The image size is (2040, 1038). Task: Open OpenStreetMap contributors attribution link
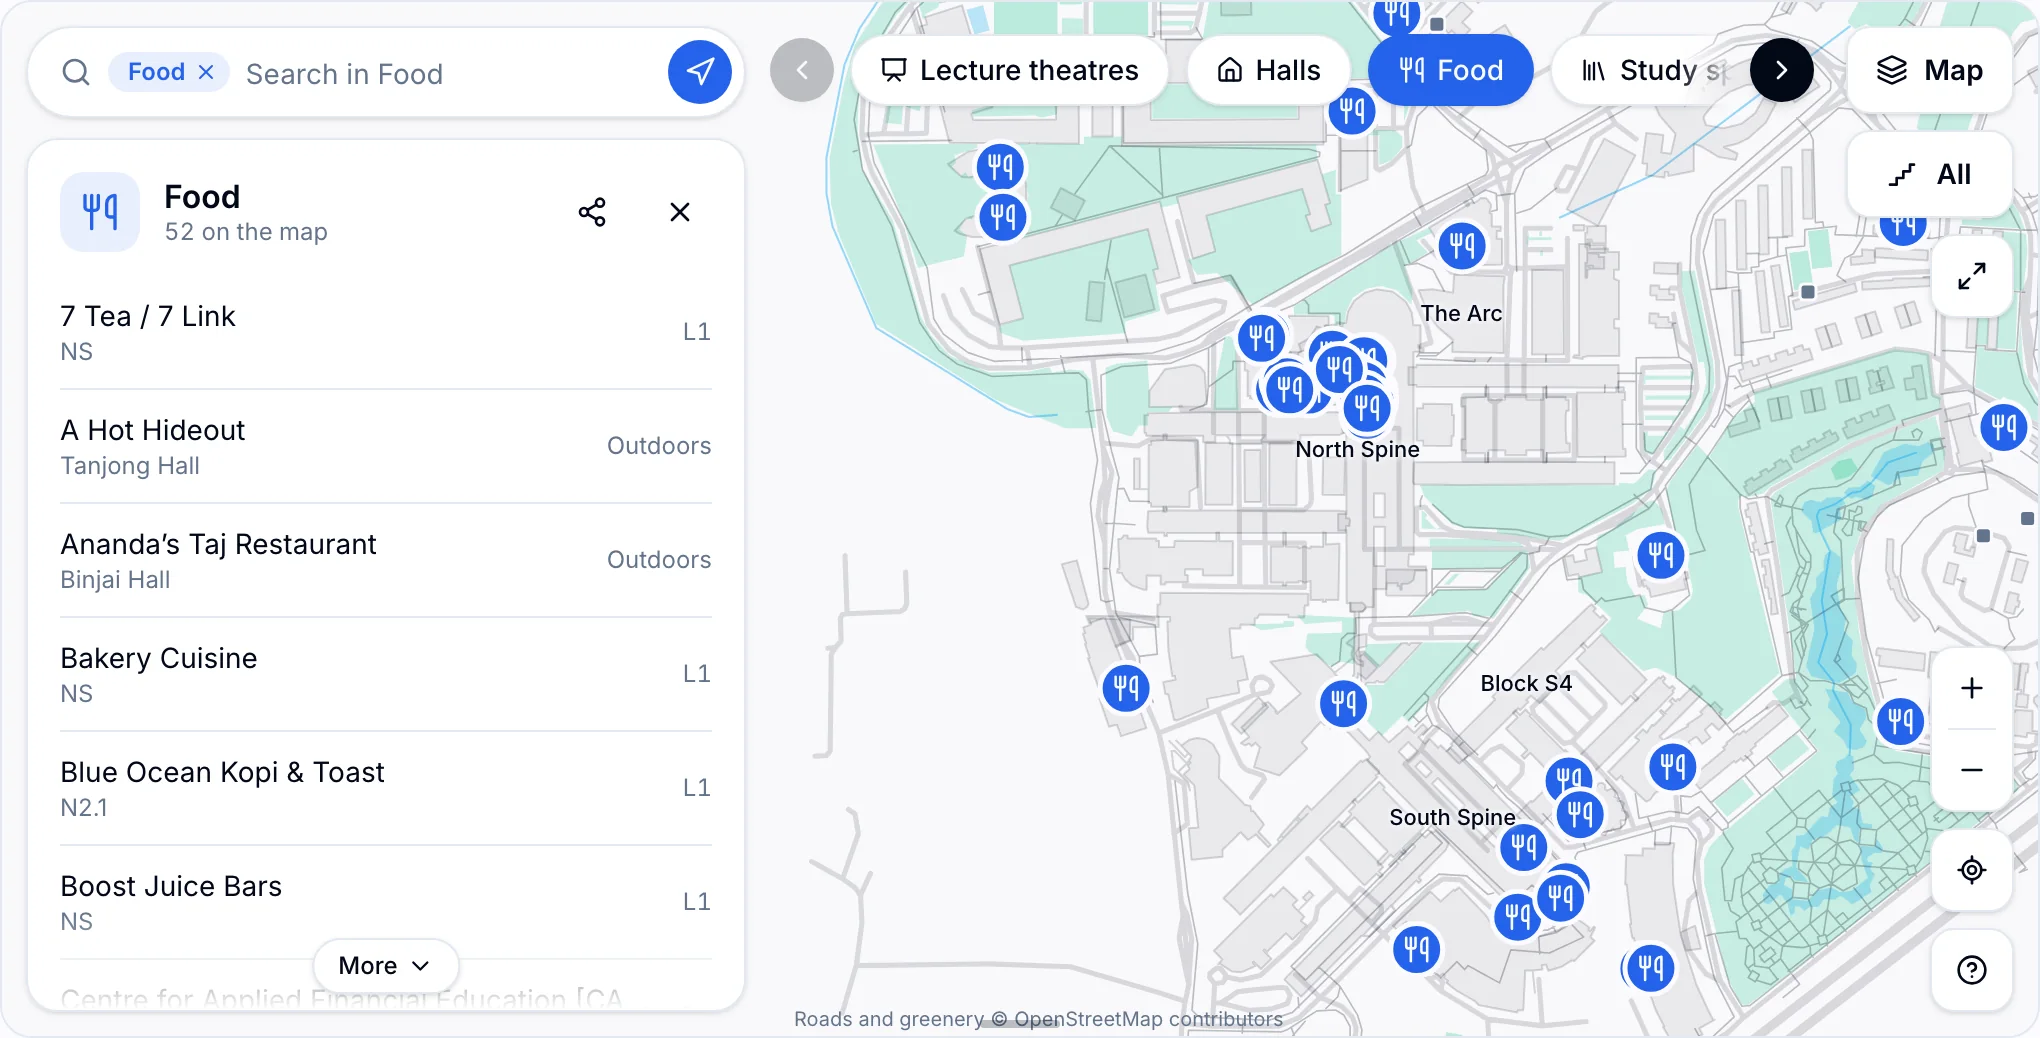(x=1148, y=1019)
